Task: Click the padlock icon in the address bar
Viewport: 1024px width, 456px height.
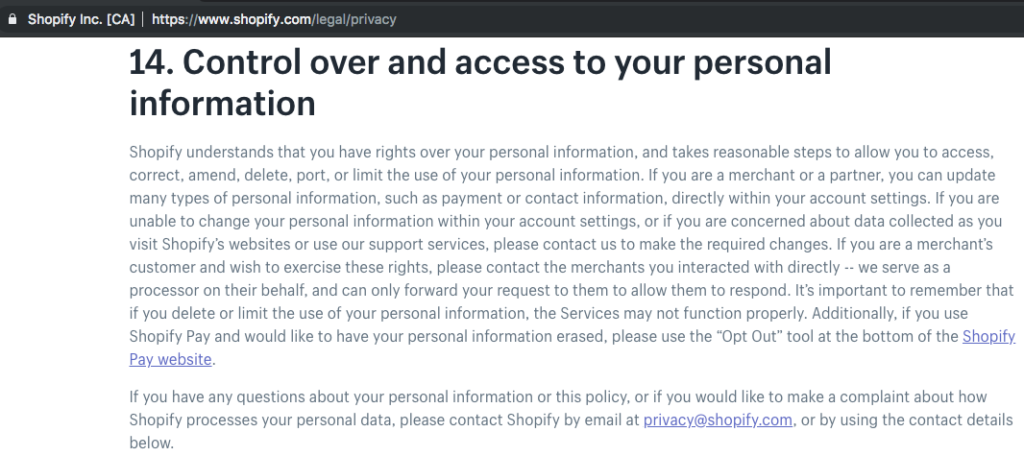Action: tap(11, 20)
